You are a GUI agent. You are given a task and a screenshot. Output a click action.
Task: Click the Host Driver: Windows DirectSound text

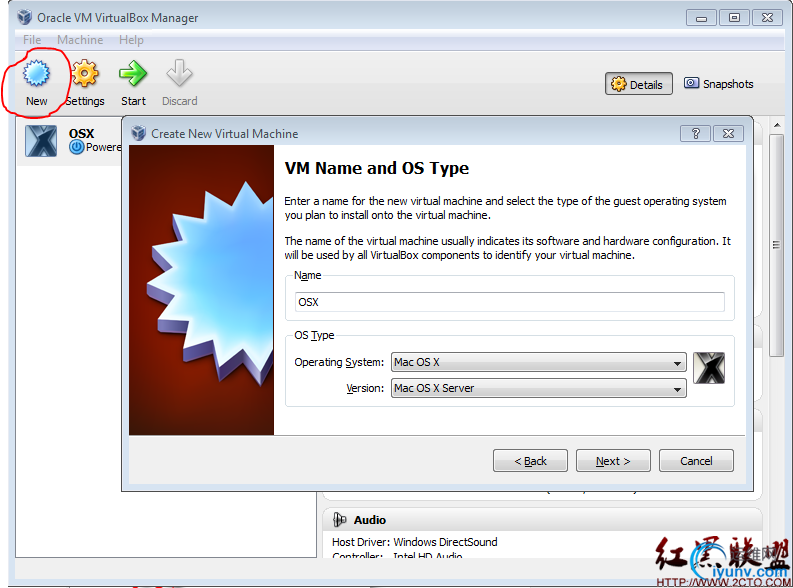pyautogui.click(x=414, y=542)
